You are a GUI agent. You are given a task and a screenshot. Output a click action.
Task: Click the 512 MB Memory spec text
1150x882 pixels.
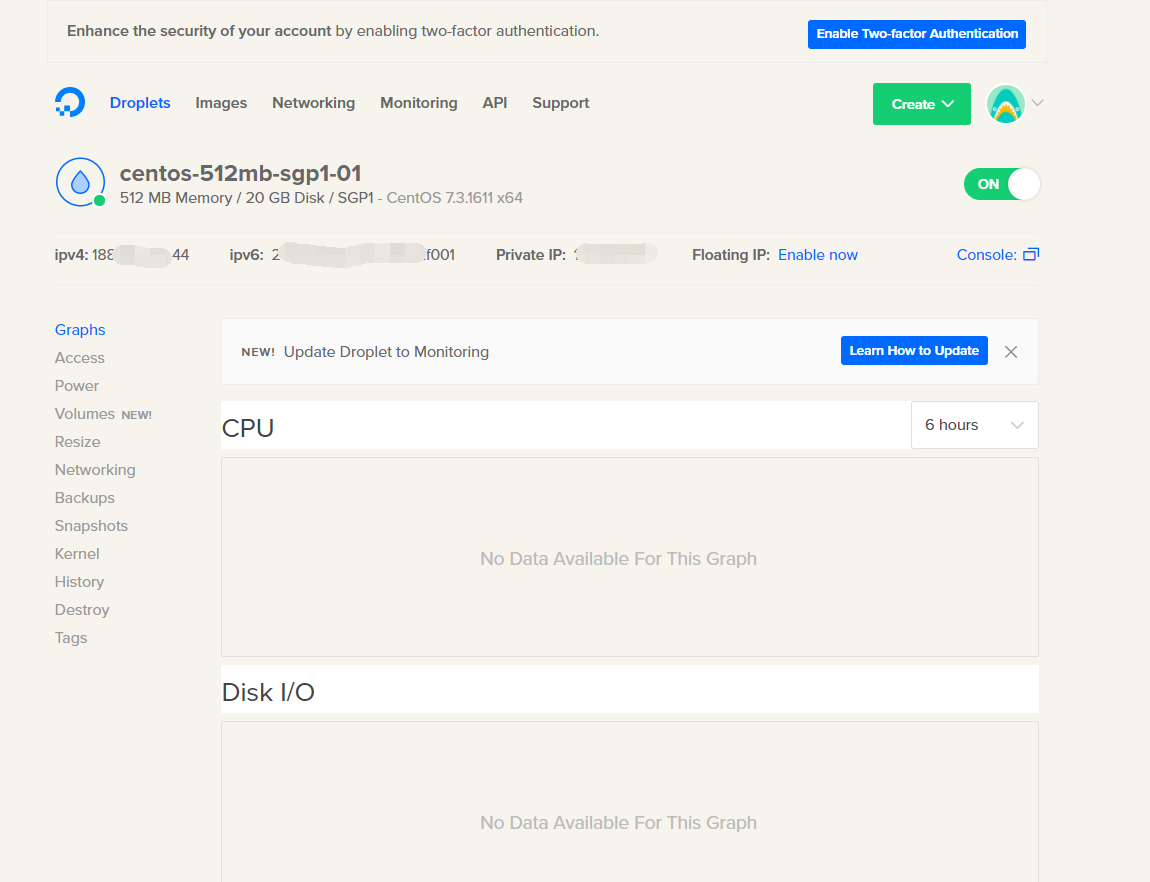(176, 198)
